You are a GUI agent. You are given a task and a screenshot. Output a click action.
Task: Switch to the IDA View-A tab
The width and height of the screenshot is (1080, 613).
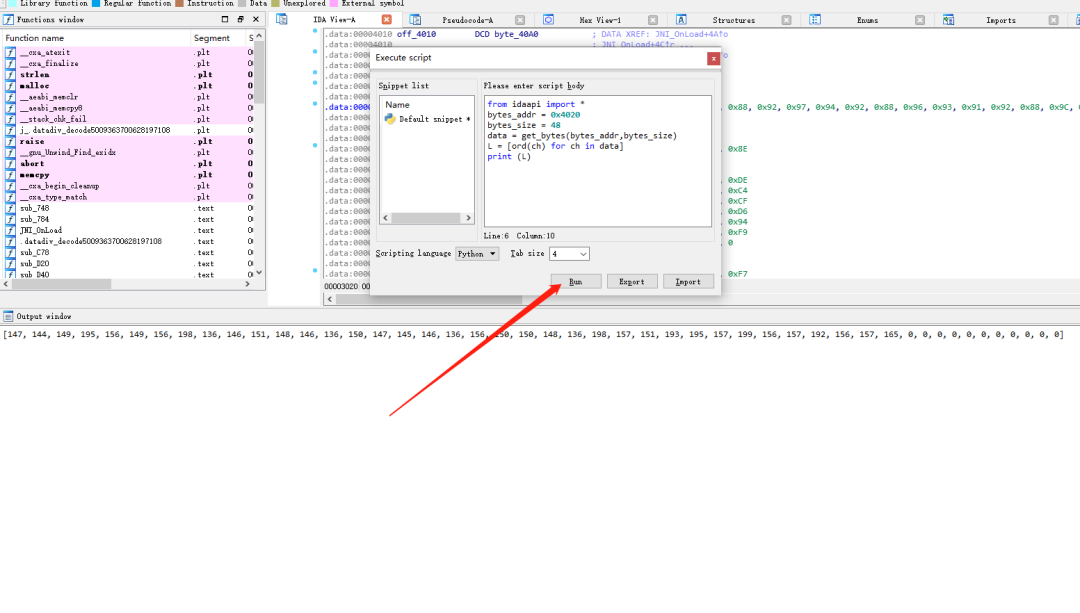(334, 20)
